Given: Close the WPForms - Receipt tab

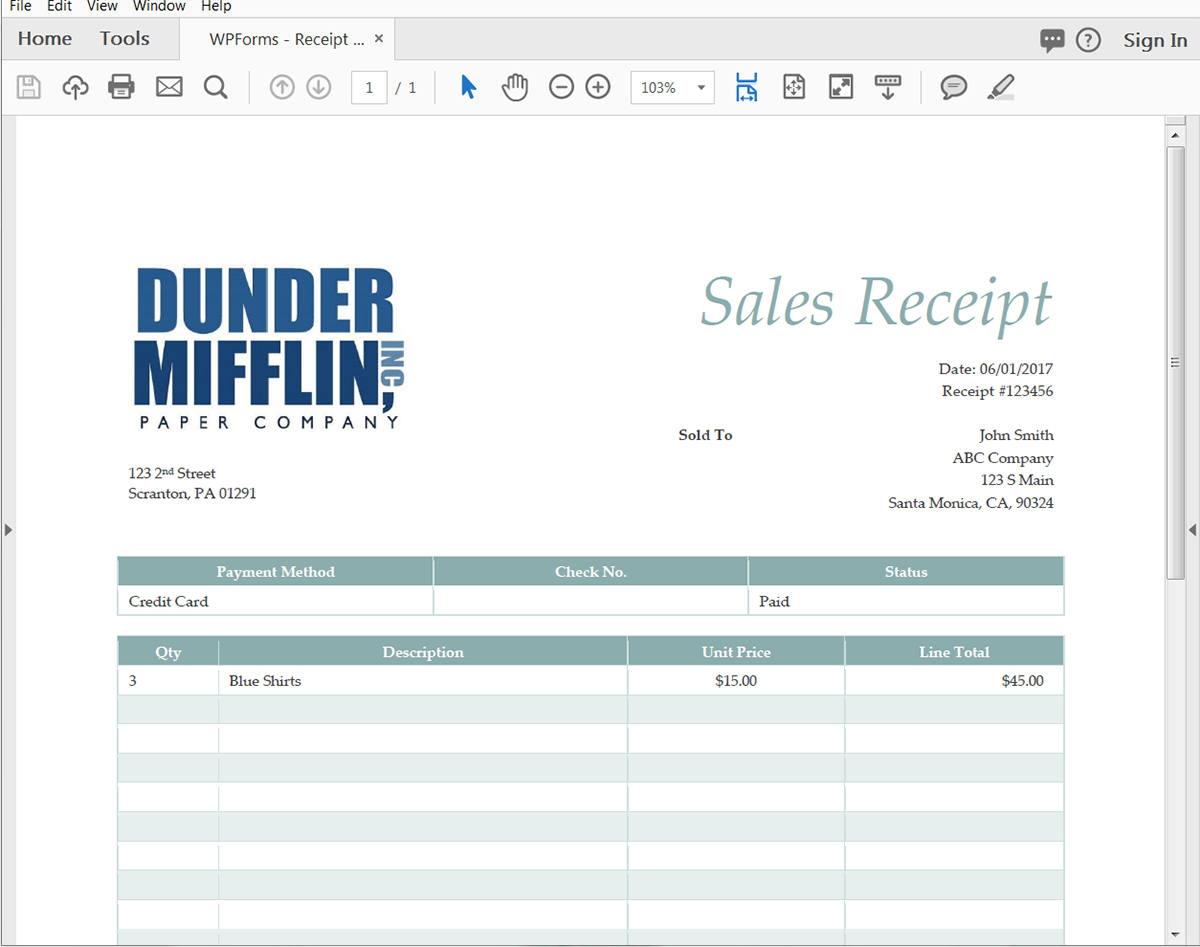Looking at the screenshot, I should [379, 39].
